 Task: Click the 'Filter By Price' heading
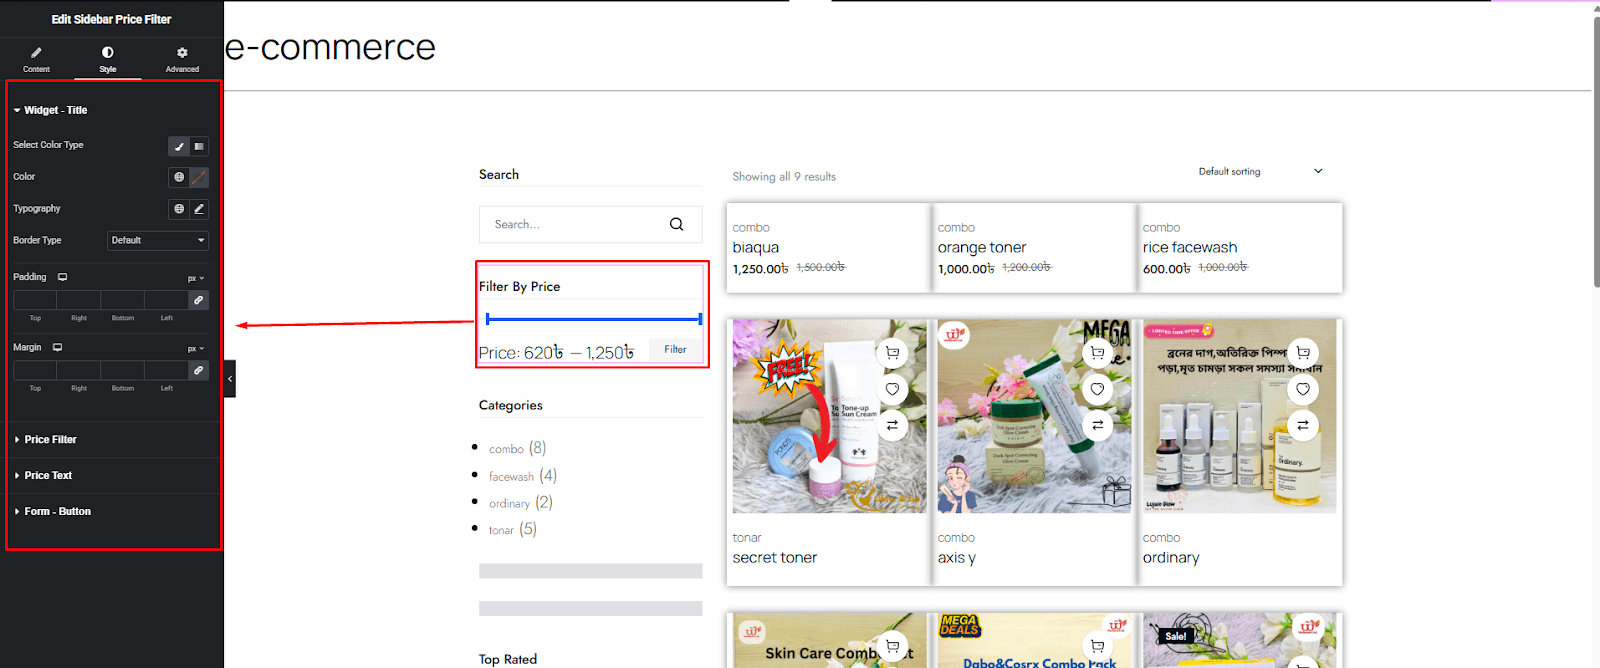coord(519,287)
